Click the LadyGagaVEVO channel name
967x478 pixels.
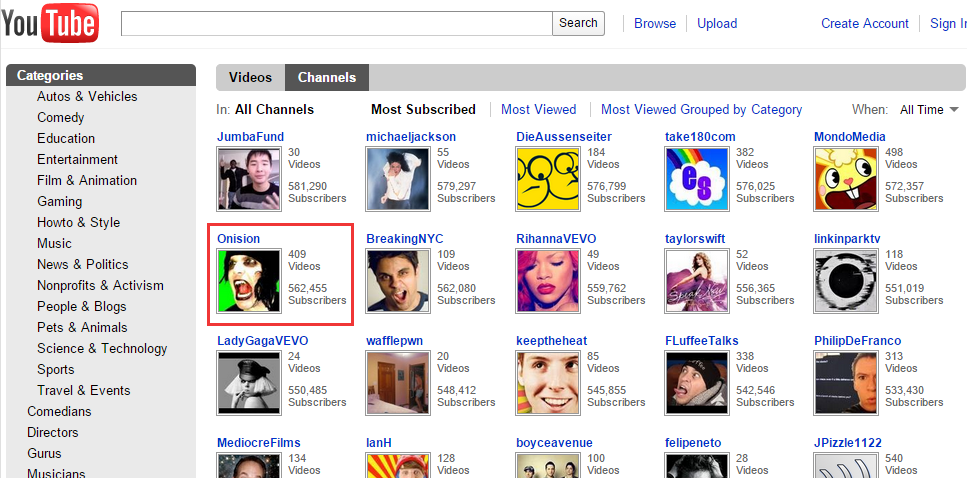point(263,340)
